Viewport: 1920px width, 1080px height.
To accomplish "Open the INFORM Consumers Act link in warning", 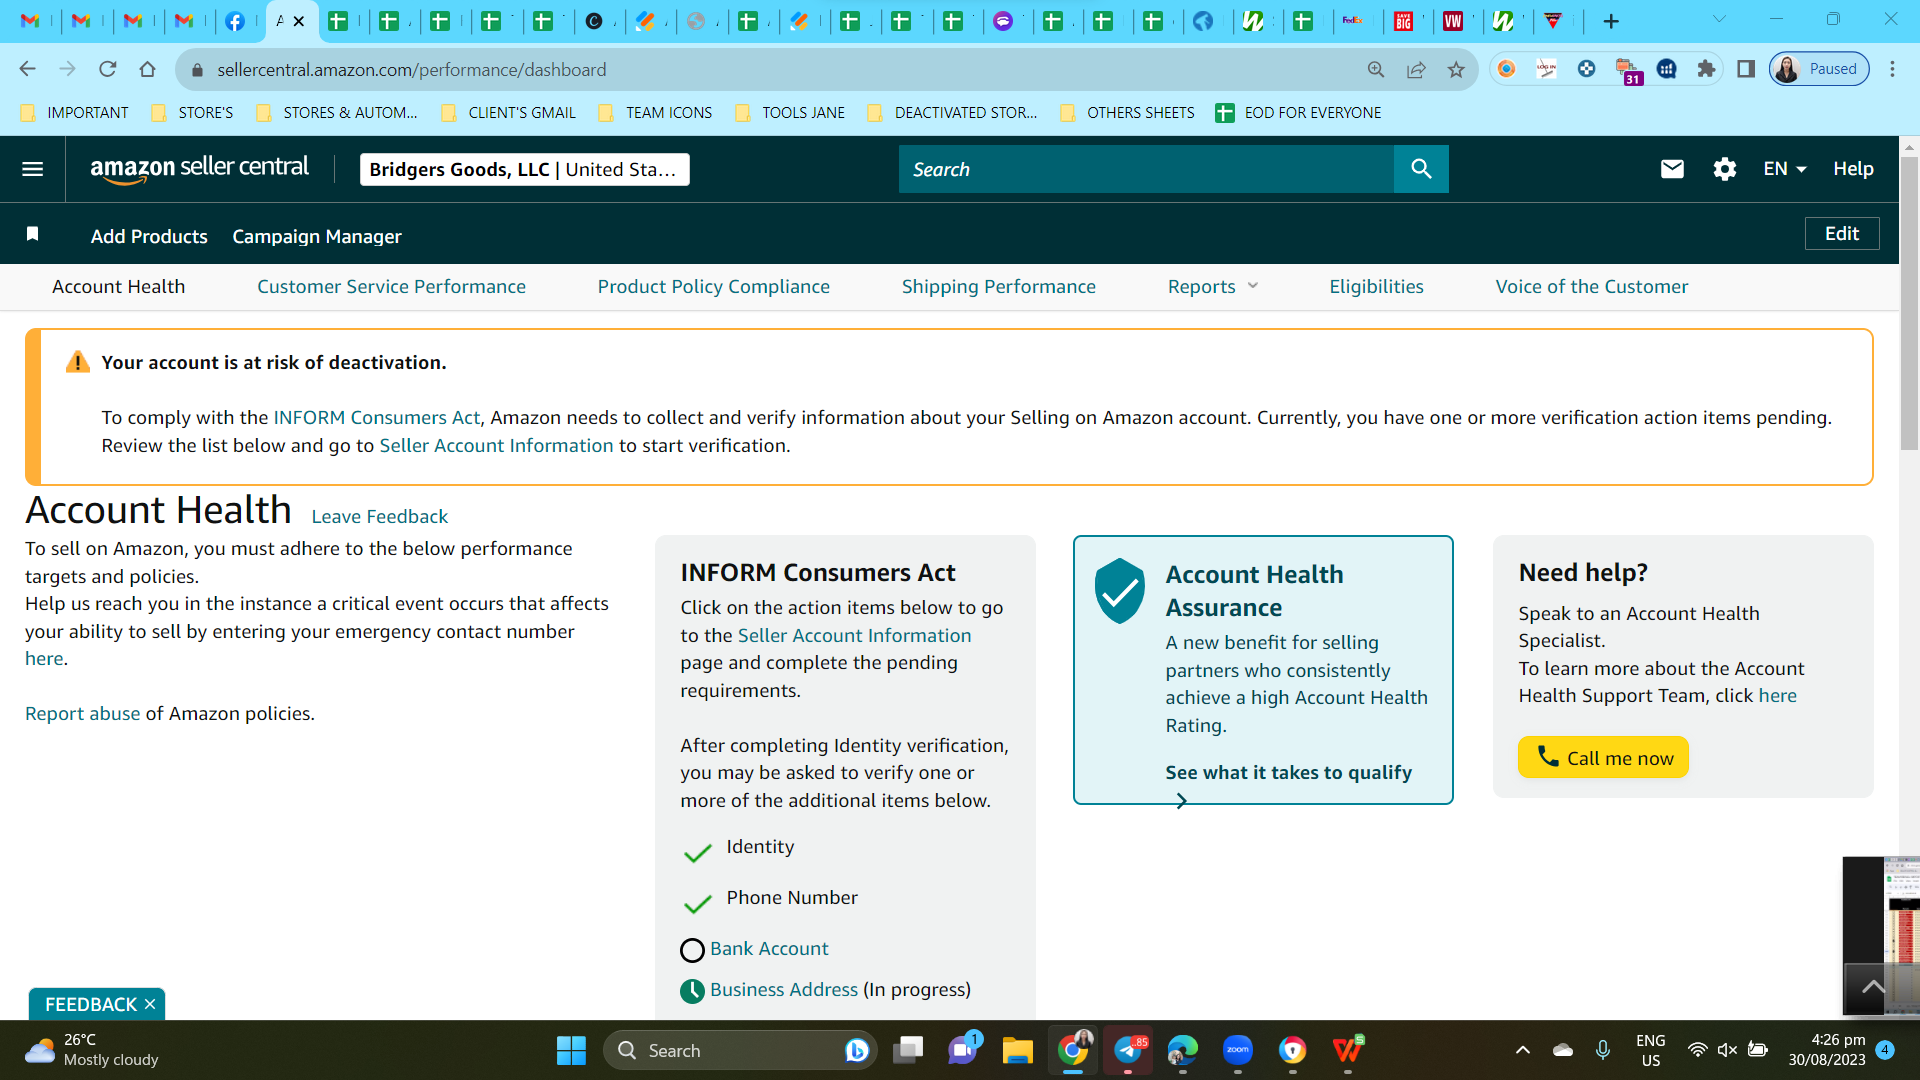I will click(x=376, y=418).
